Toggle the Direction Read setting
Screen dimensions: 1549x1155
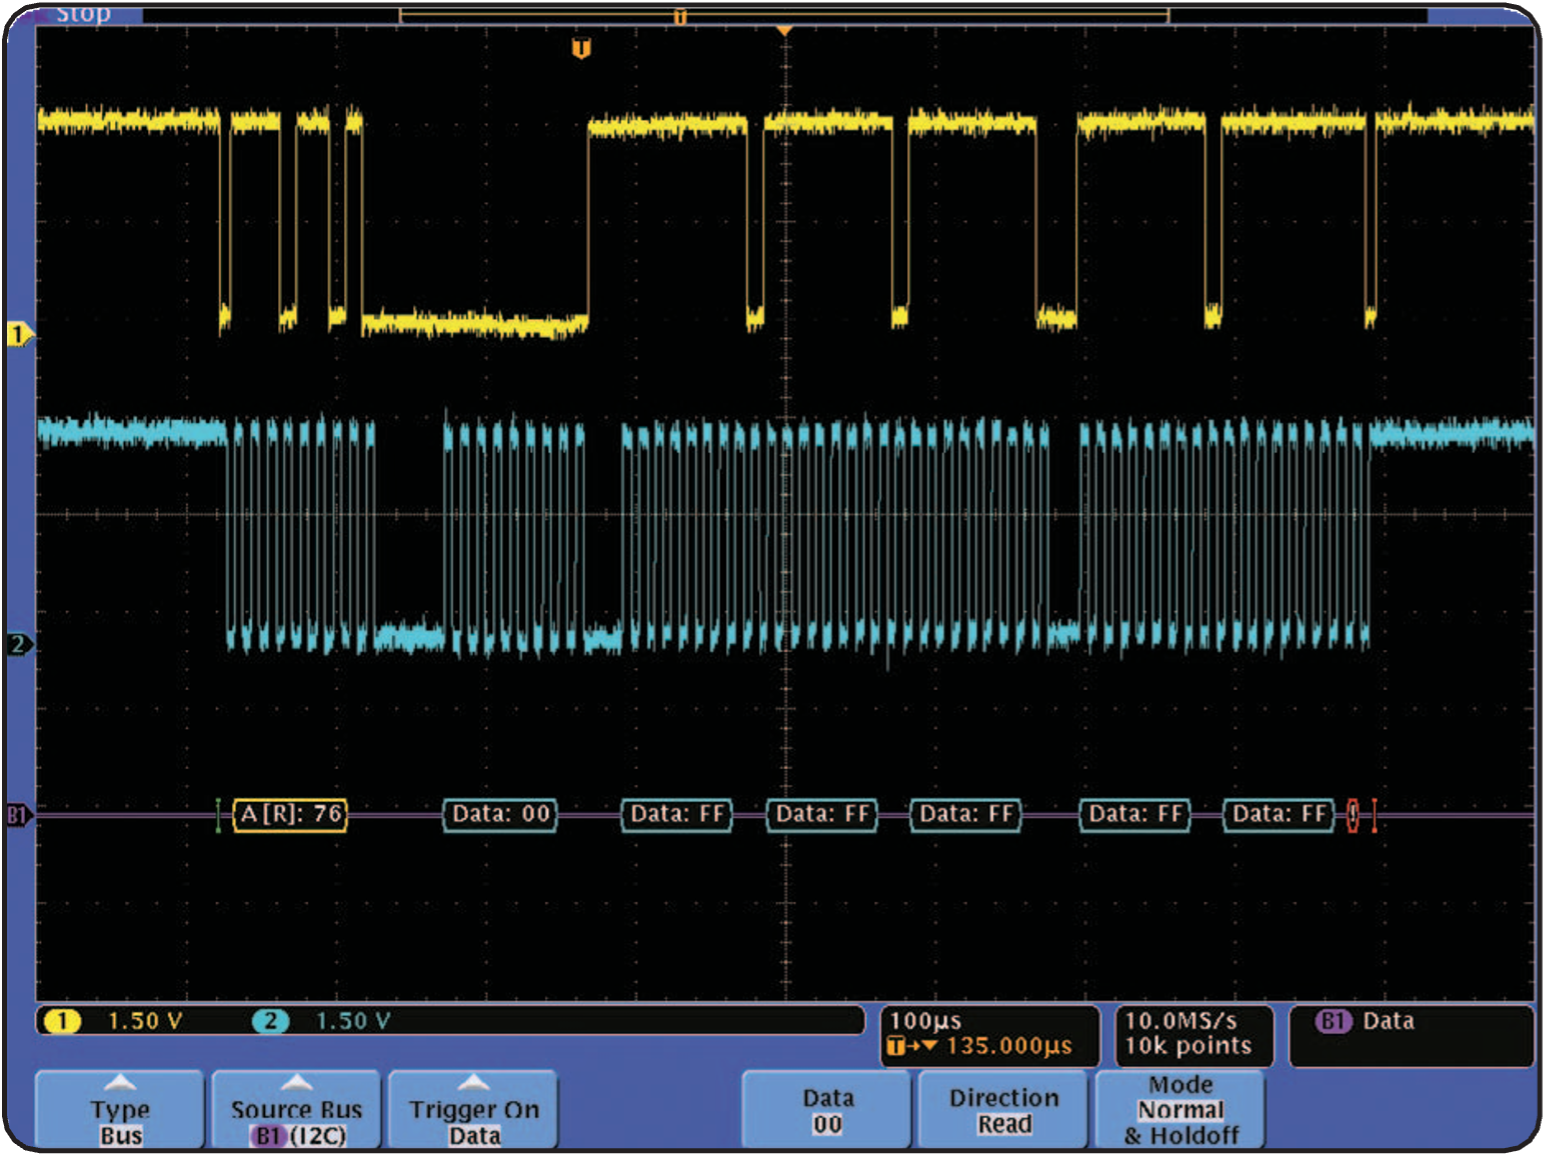click(x=1003, y=1110)
